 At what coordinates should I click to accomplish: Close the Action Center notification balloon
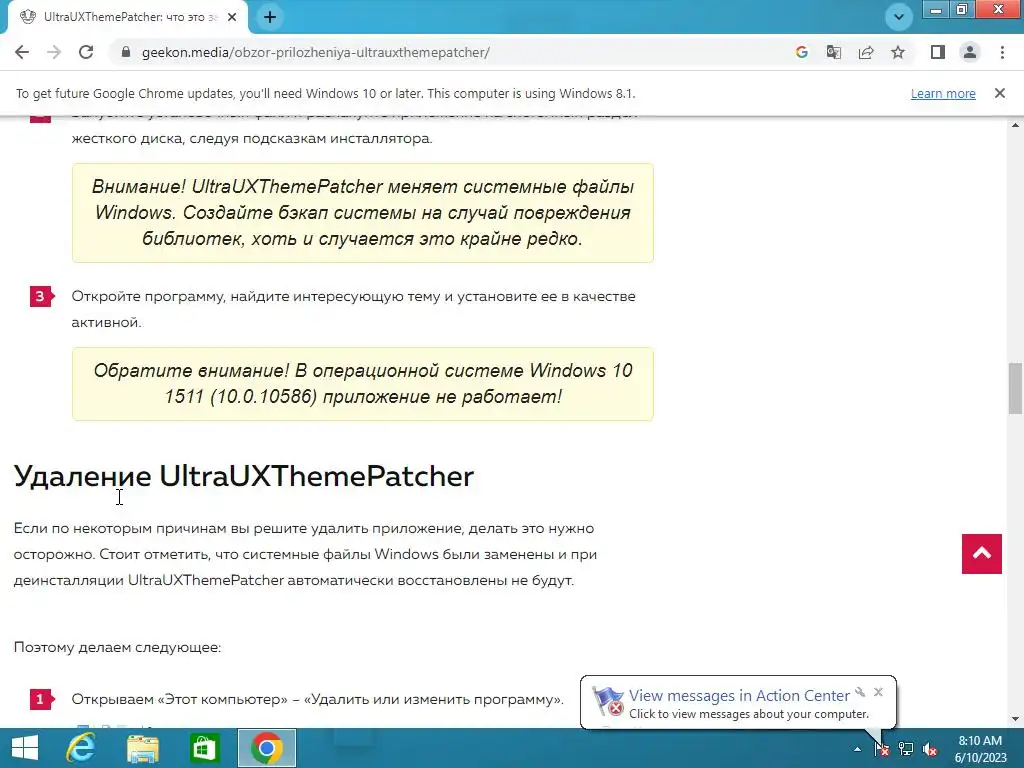point(878,692)
